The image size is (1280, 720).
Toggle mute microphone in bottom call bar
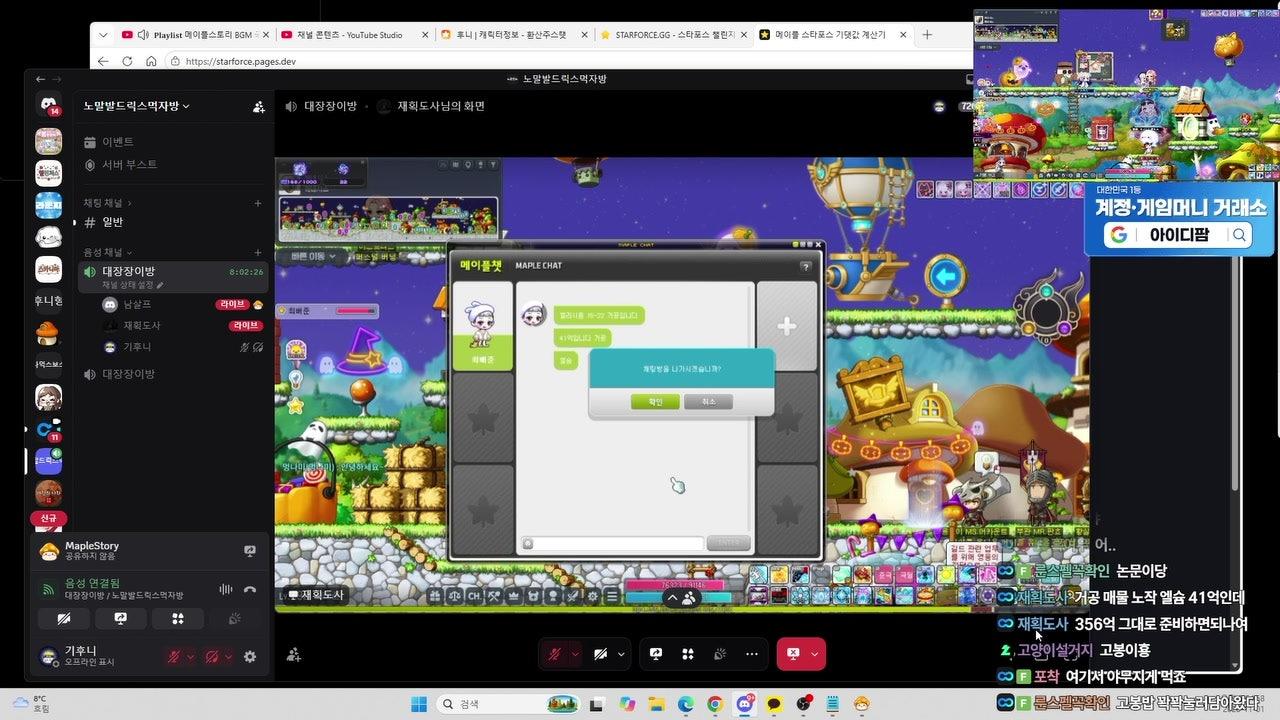coord(553,654)
